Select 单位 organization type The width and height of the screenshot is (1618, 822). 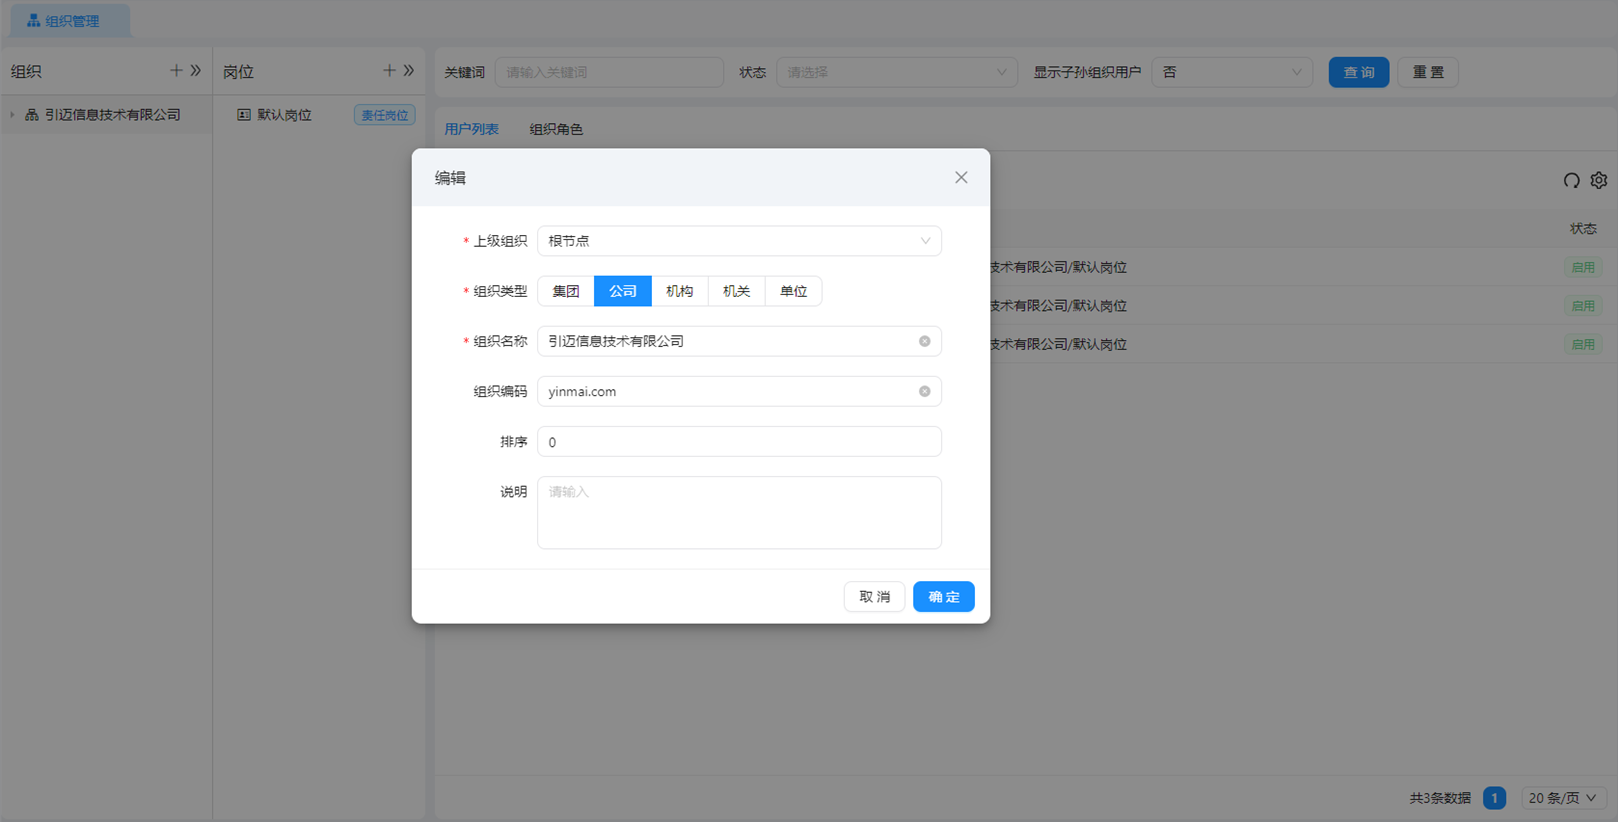tap(793, 291)
